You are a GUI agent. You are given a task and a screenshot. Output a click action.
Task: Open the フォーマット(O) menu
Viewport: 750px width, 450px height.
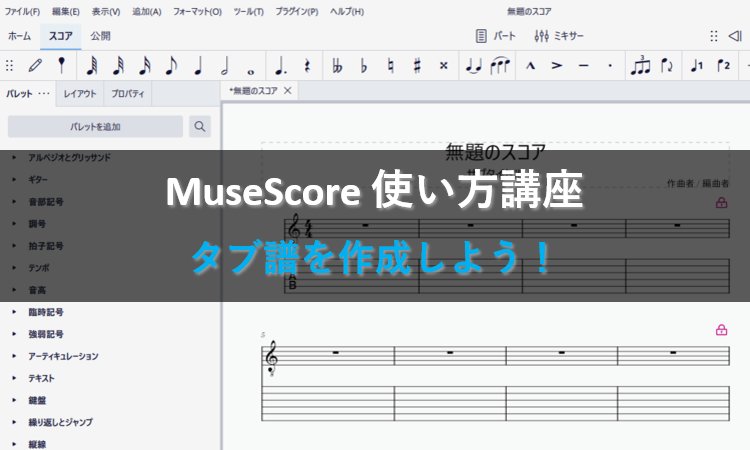(x=199, y=11)
